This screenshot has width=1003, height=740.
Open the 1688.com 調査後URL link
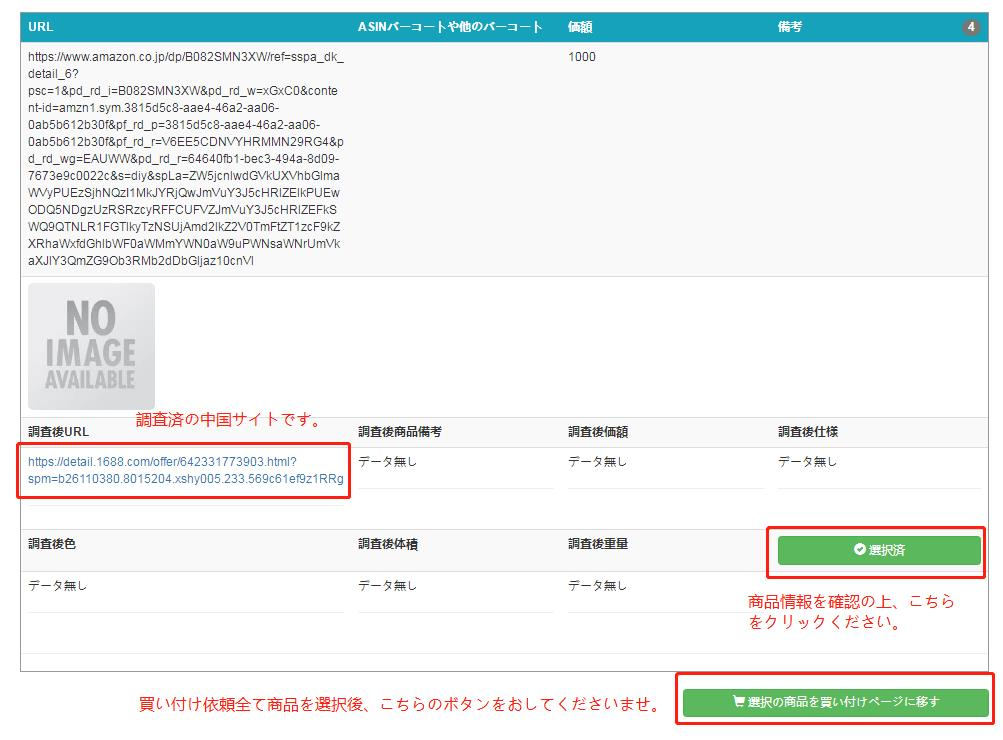186,470
